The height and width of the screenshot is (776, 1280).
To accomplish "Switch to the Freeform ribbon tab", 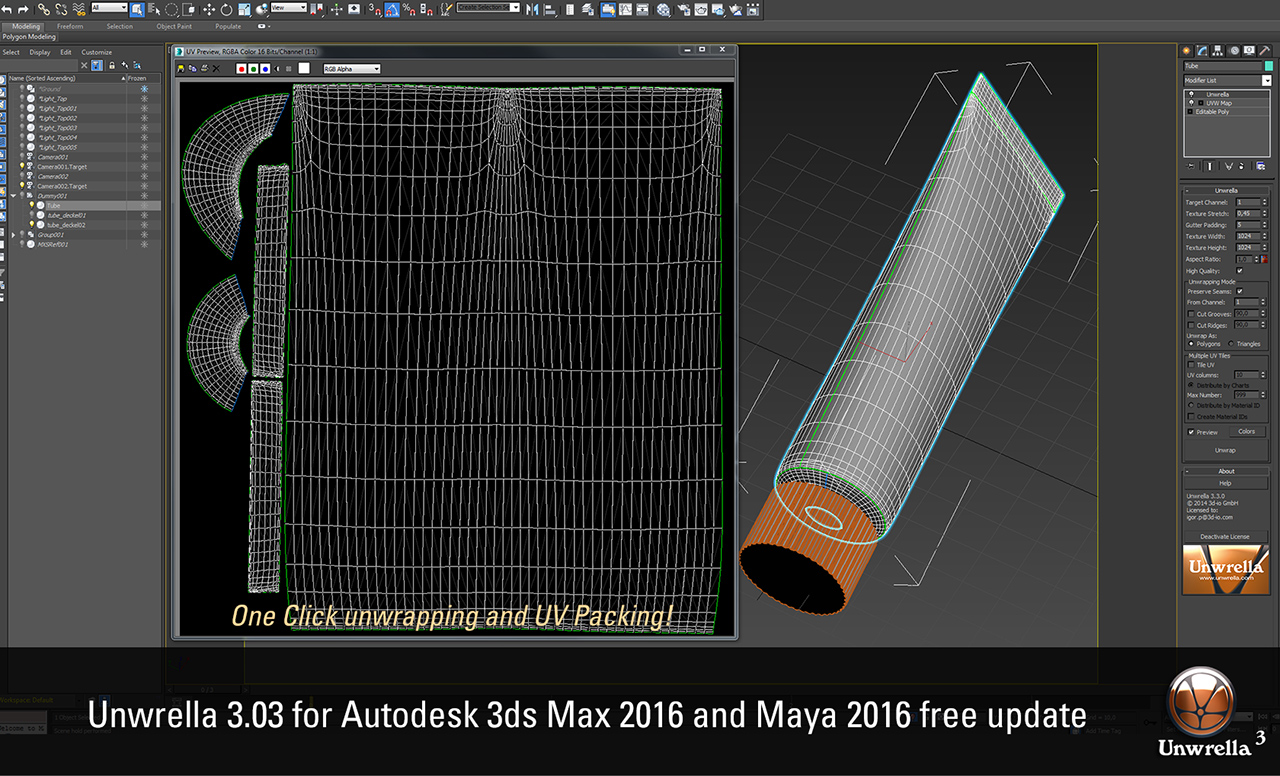I will pos(70,26).
